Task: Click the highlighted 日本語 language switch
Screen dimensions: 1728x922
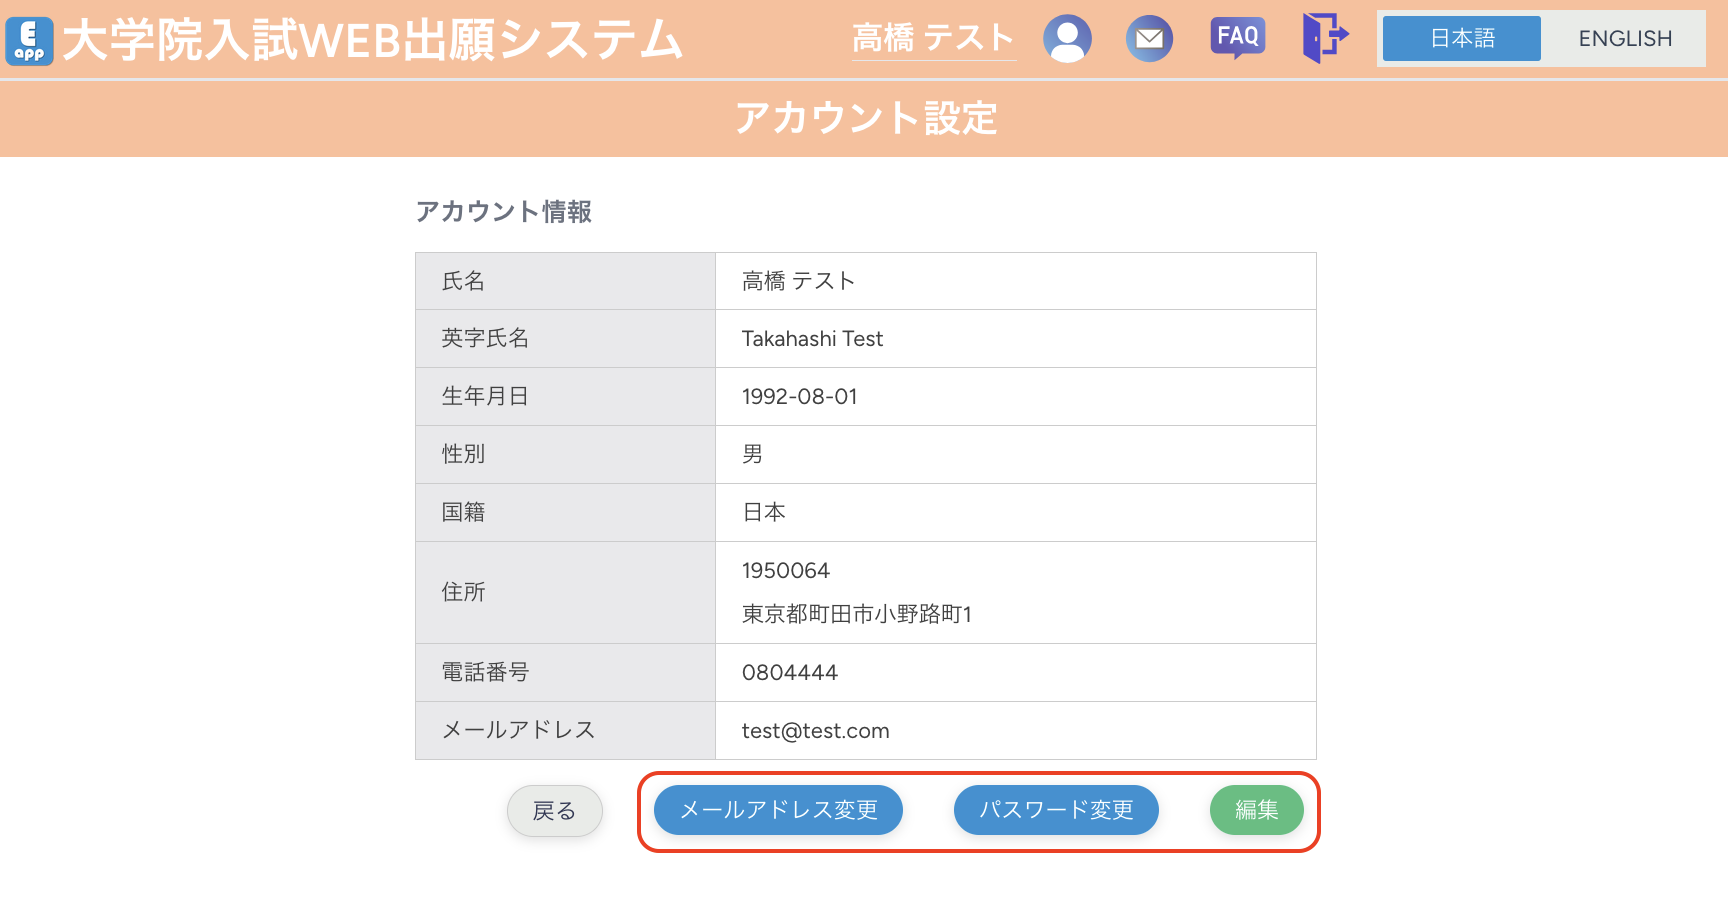Action: pyautogui.click(x=1461, y=39)
